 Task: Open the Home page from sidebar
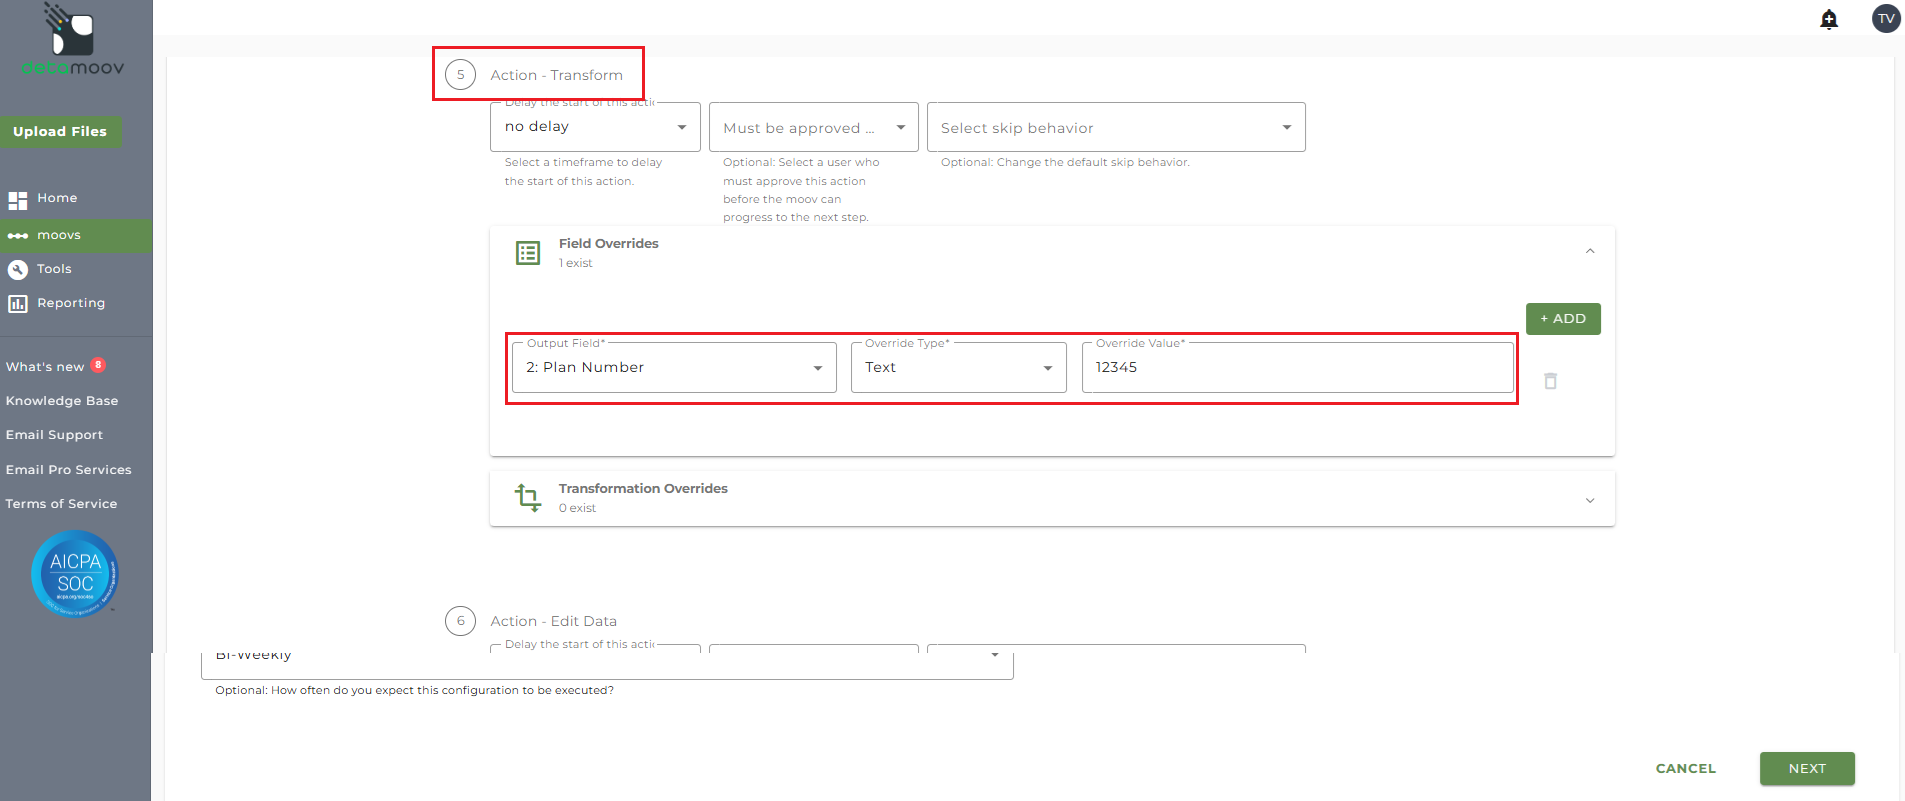(x=57, y=198)
